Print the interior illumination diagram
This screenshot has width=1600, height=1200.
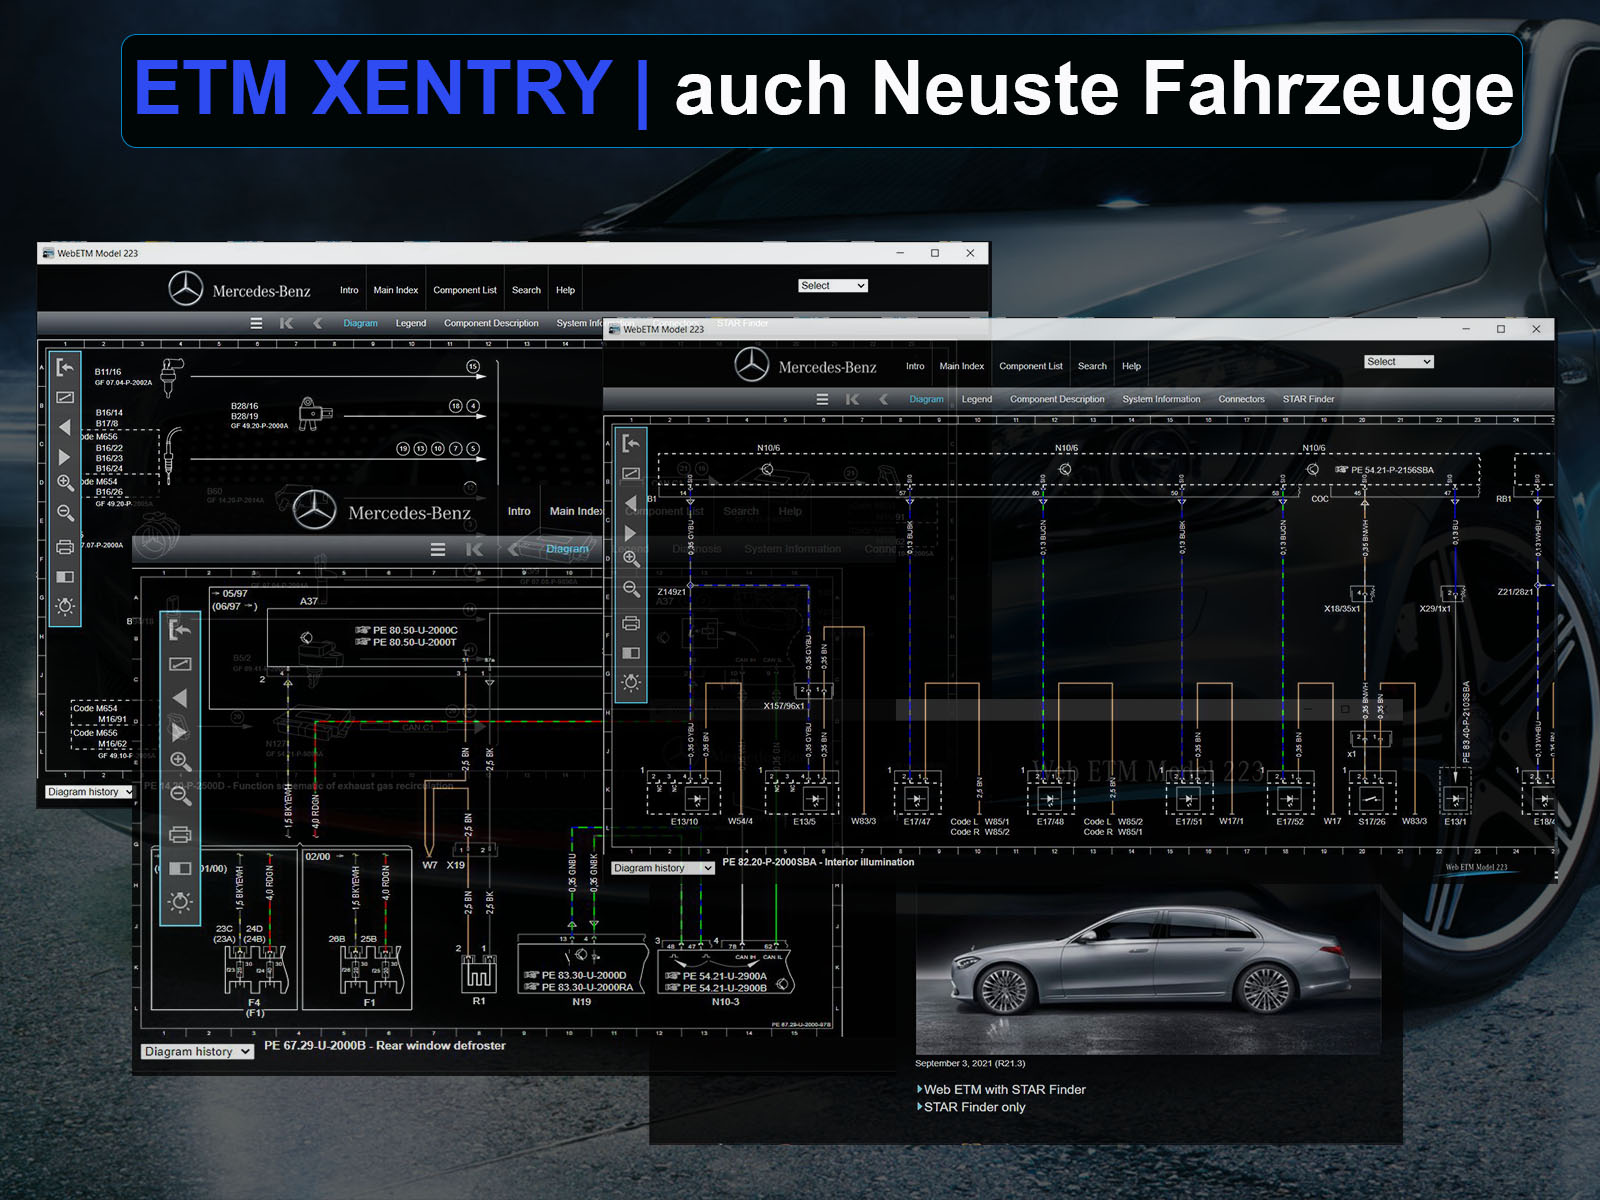(x=631, y=623)
